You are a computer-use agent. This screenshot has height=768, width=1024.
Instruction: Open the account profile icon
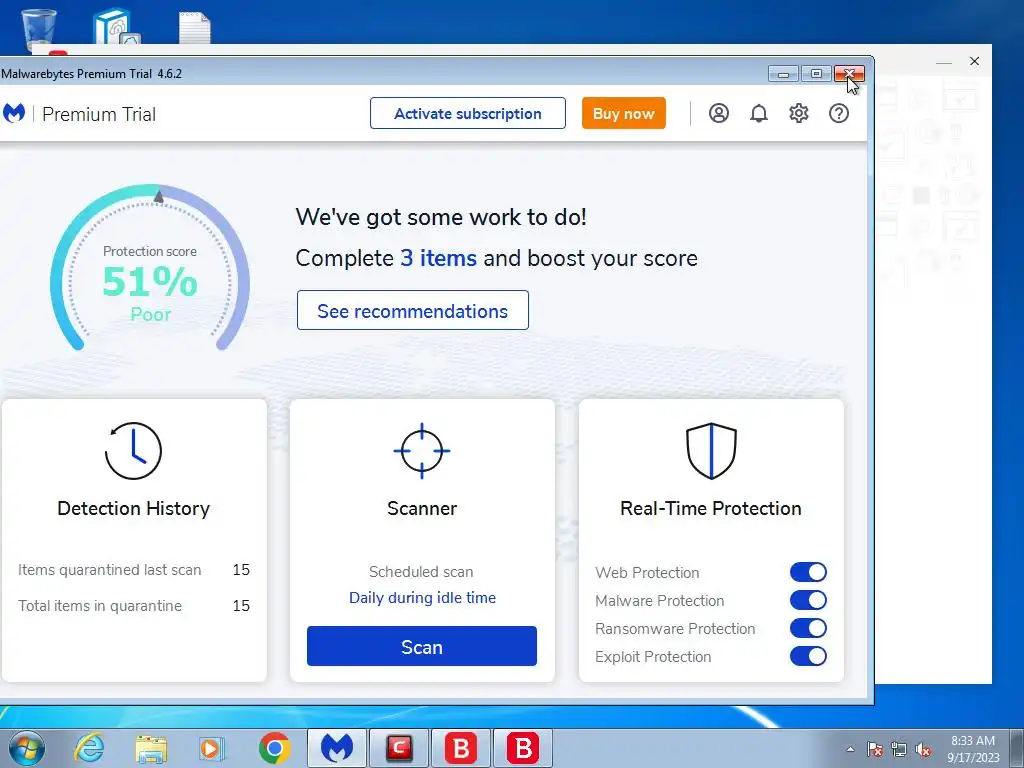(718, 114)
